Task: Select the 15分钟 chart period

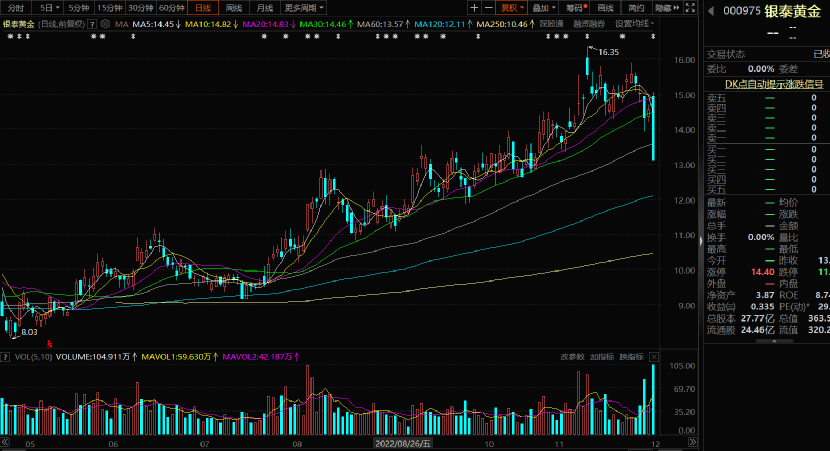Action: (x=110, y=8)
